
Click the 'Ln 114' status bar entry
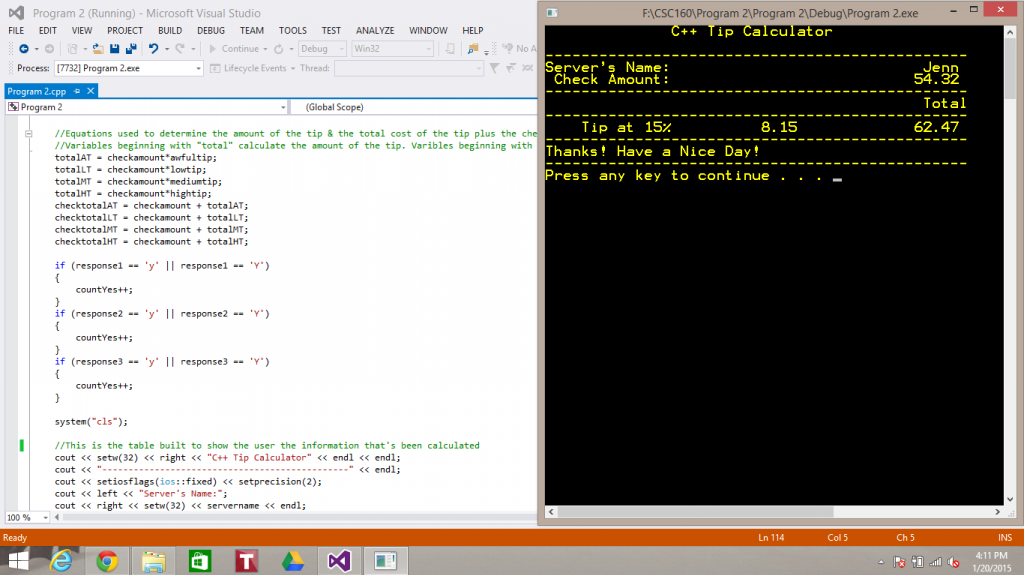[771, 538]
